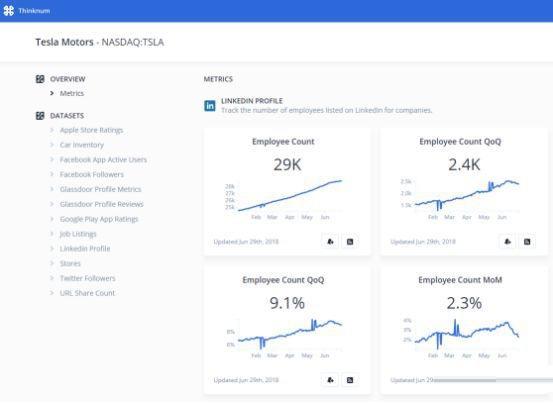Click second icon button on Employee Count QoQ 2.4K card
This screenshot has width=553, height=403.
(527, 242)
